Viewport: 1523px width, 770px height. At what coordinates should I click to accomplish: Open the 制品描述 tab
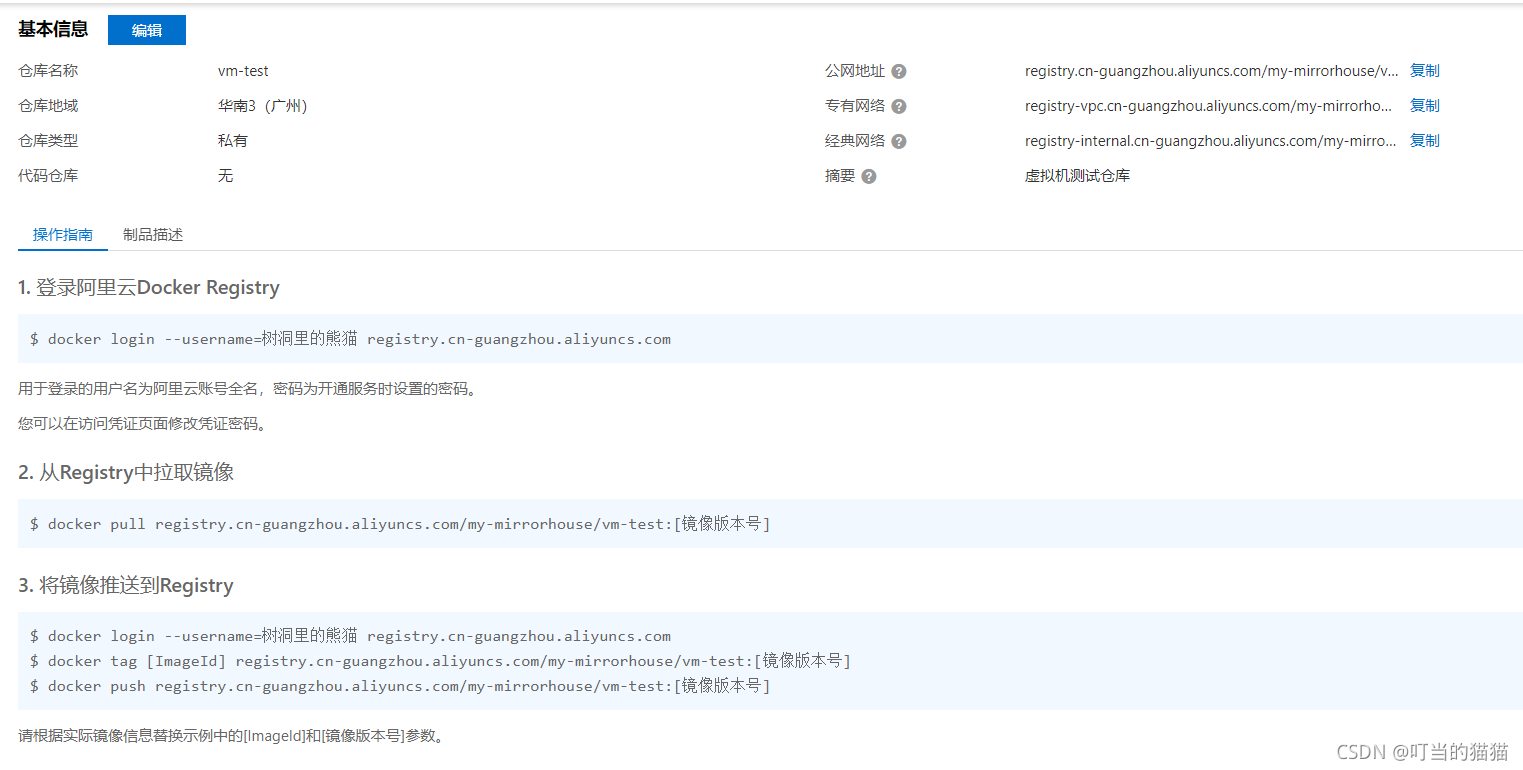pos(153,235)
